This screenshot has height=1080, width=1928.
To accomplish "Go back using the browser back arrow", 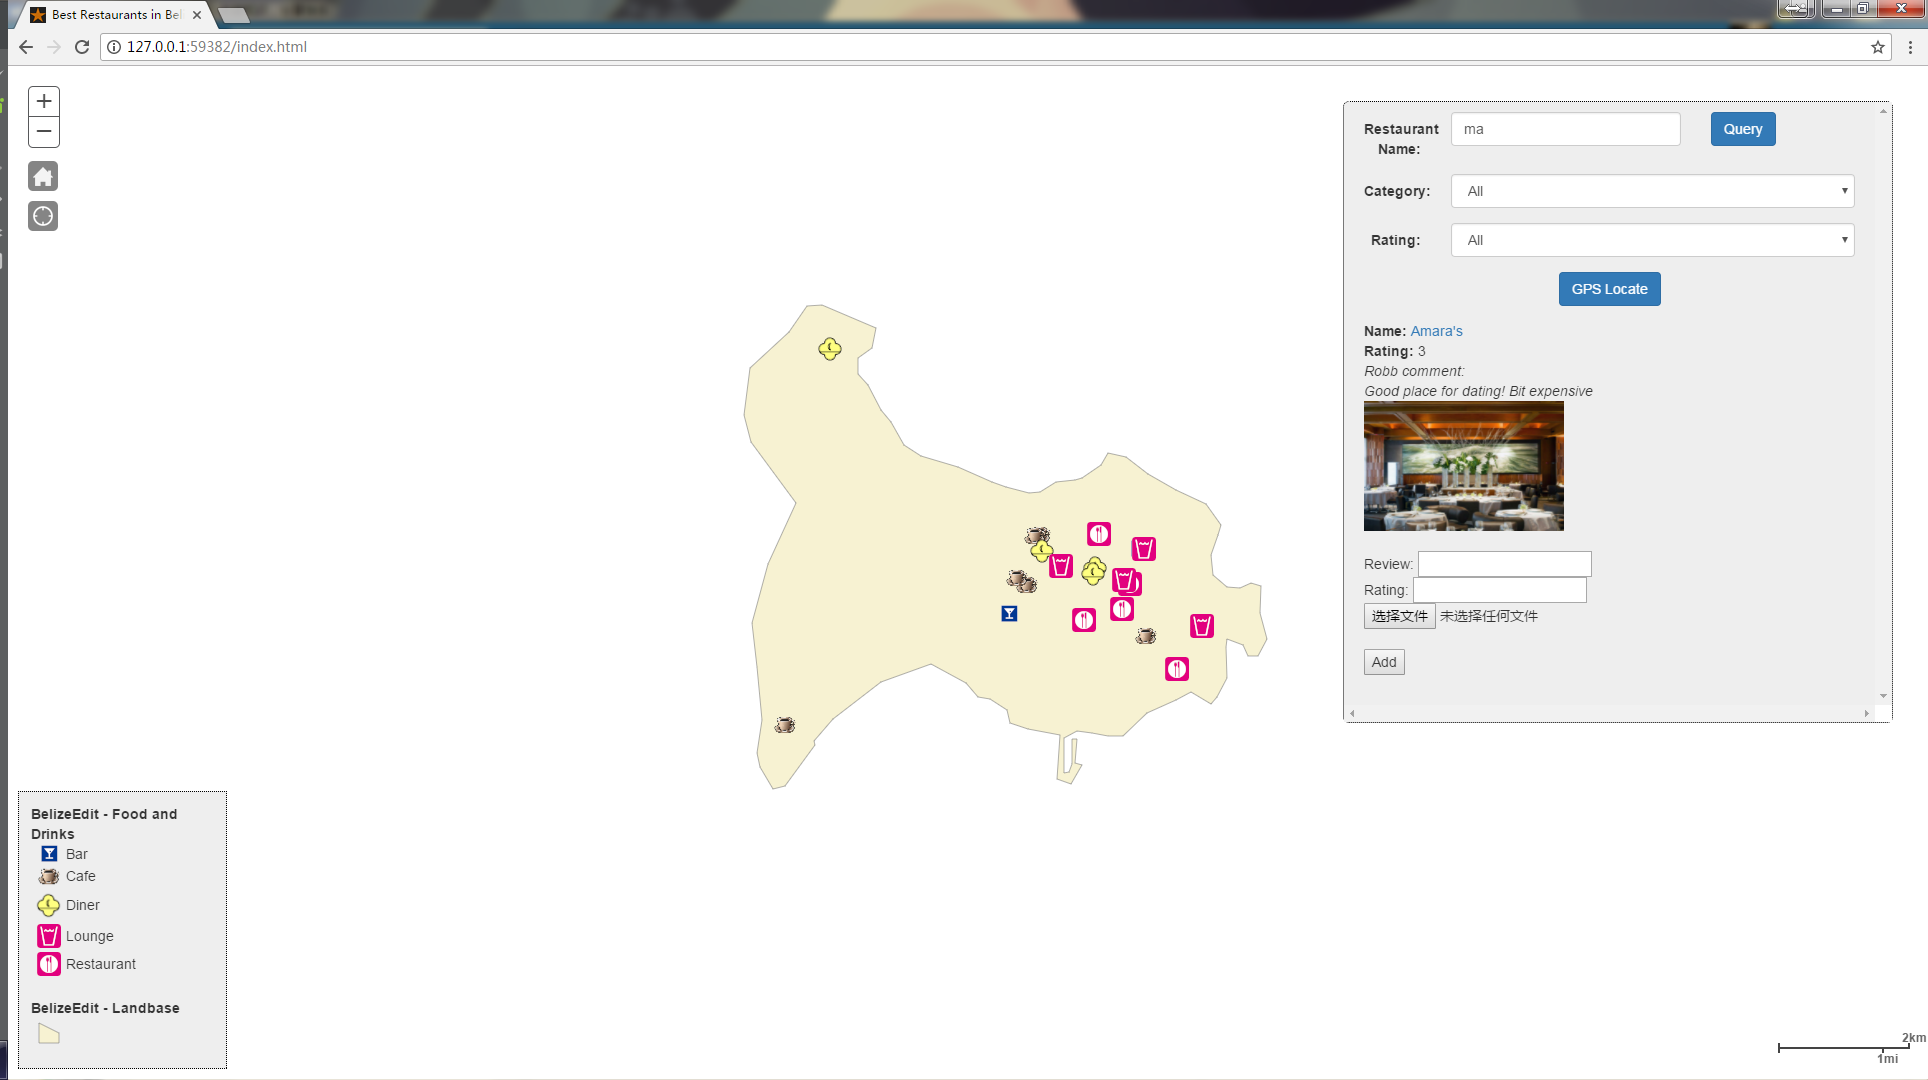I will click(x=26, y=47).
